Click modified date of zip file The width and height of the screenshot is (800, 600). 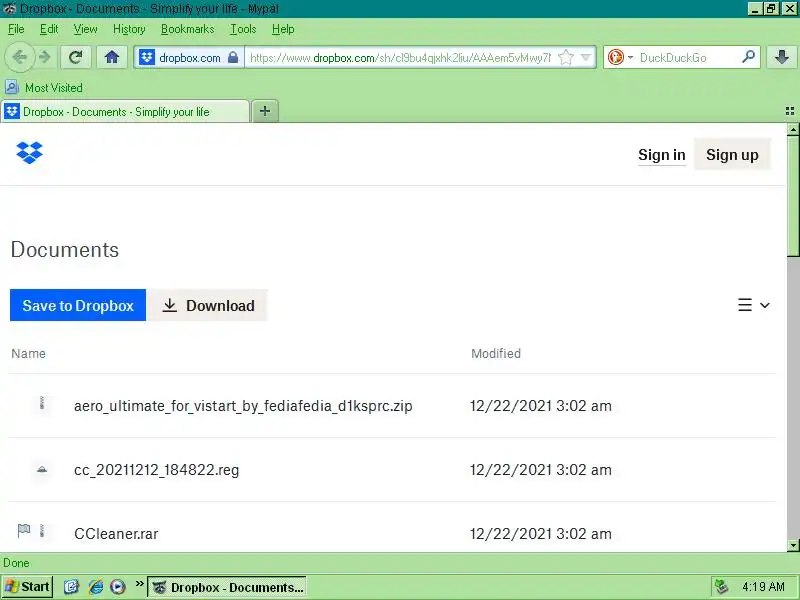click(x=541, y=406)
